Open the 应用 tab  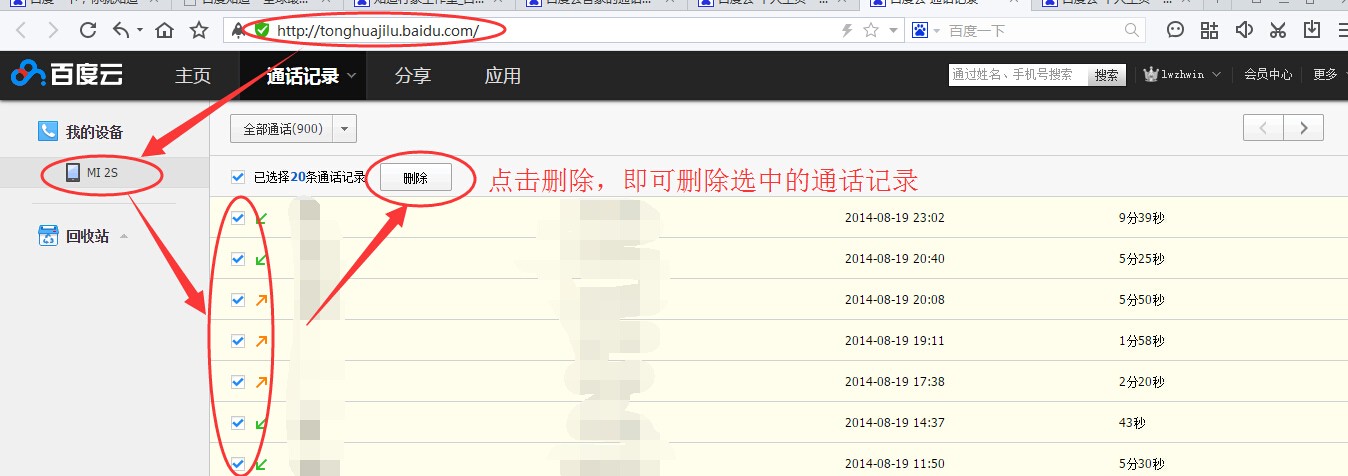[x=503, y=76]
